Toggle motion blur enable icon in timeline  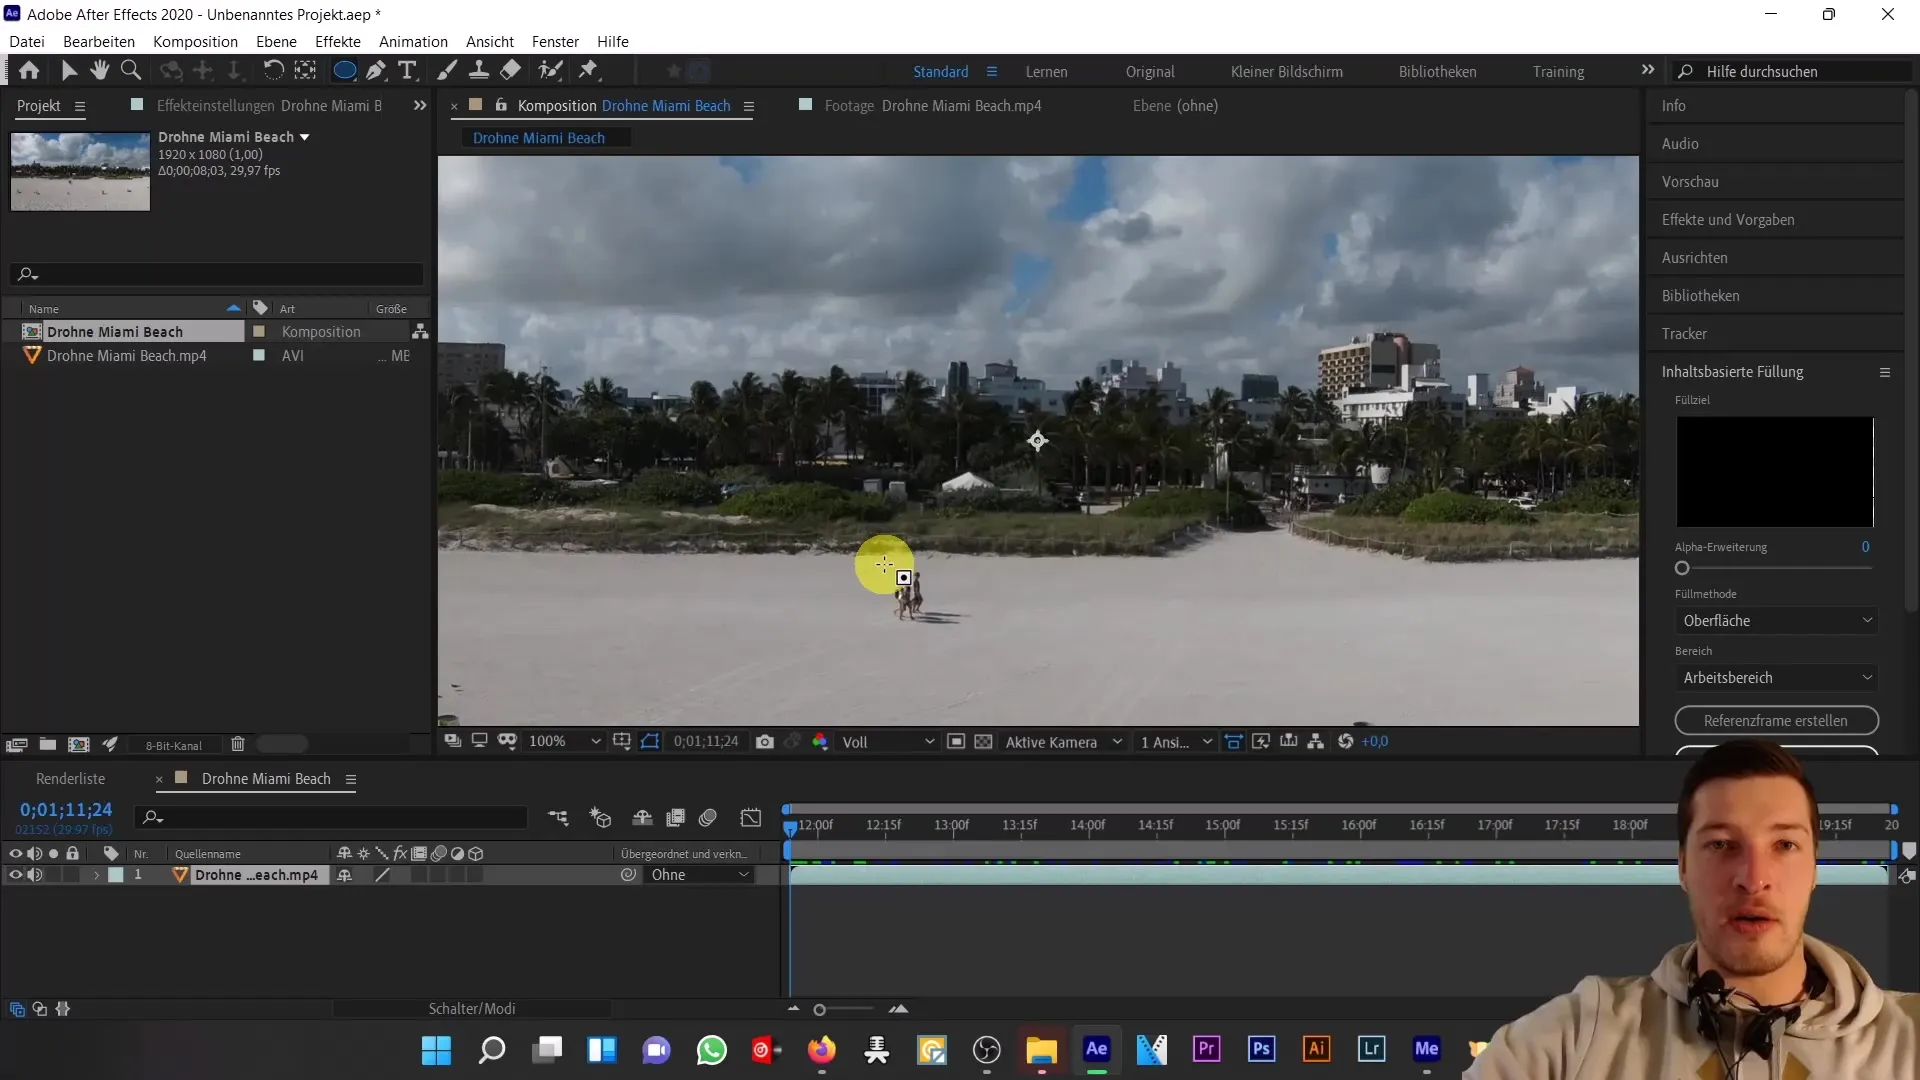click(708, 818)
